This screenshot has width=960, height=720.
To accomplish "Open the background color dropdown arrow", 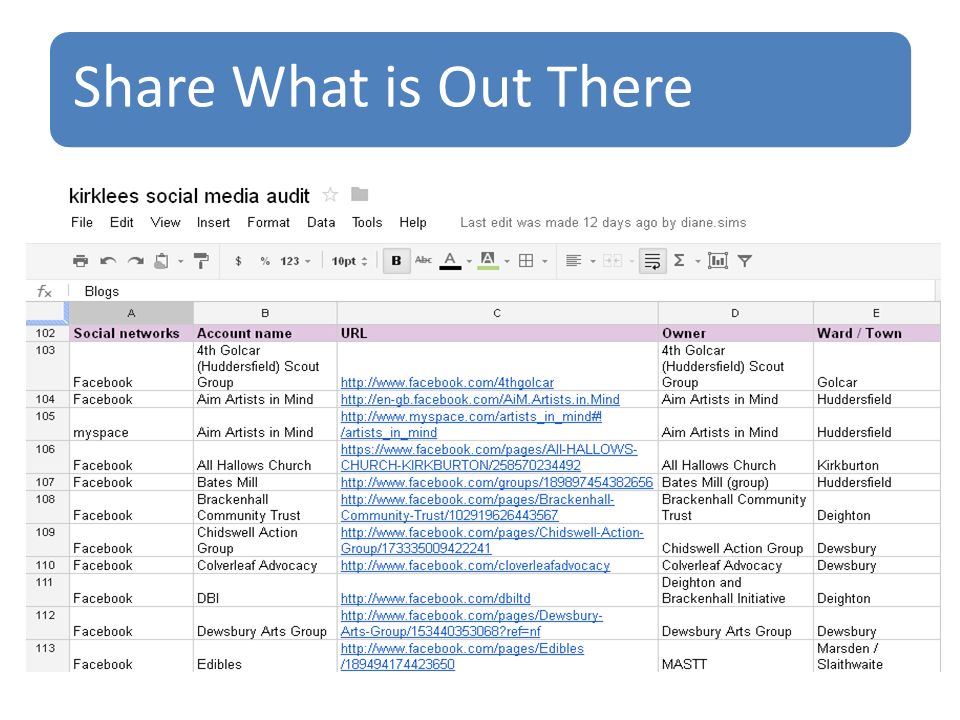I will point(507,261).
